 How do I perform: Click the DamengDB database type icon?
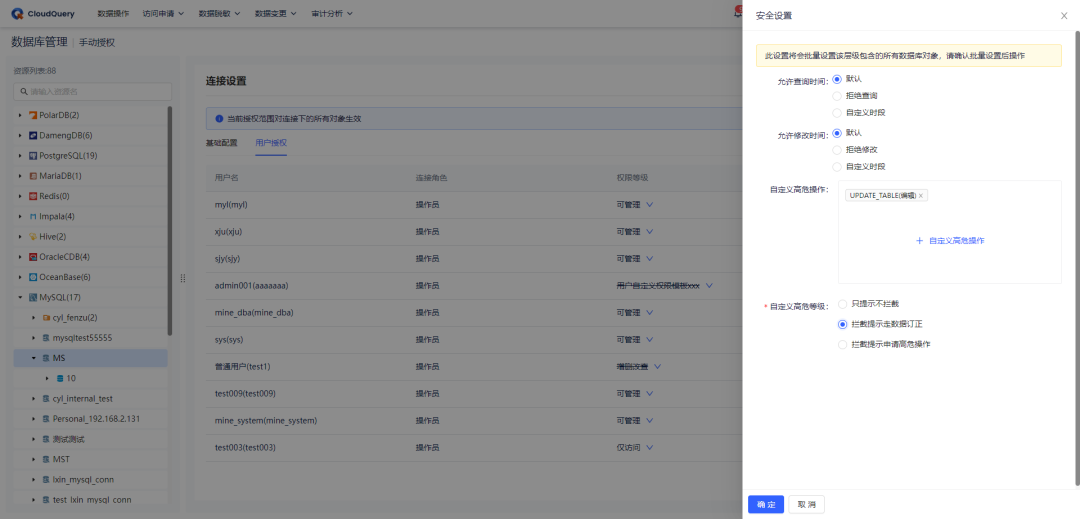coord(32,136)
